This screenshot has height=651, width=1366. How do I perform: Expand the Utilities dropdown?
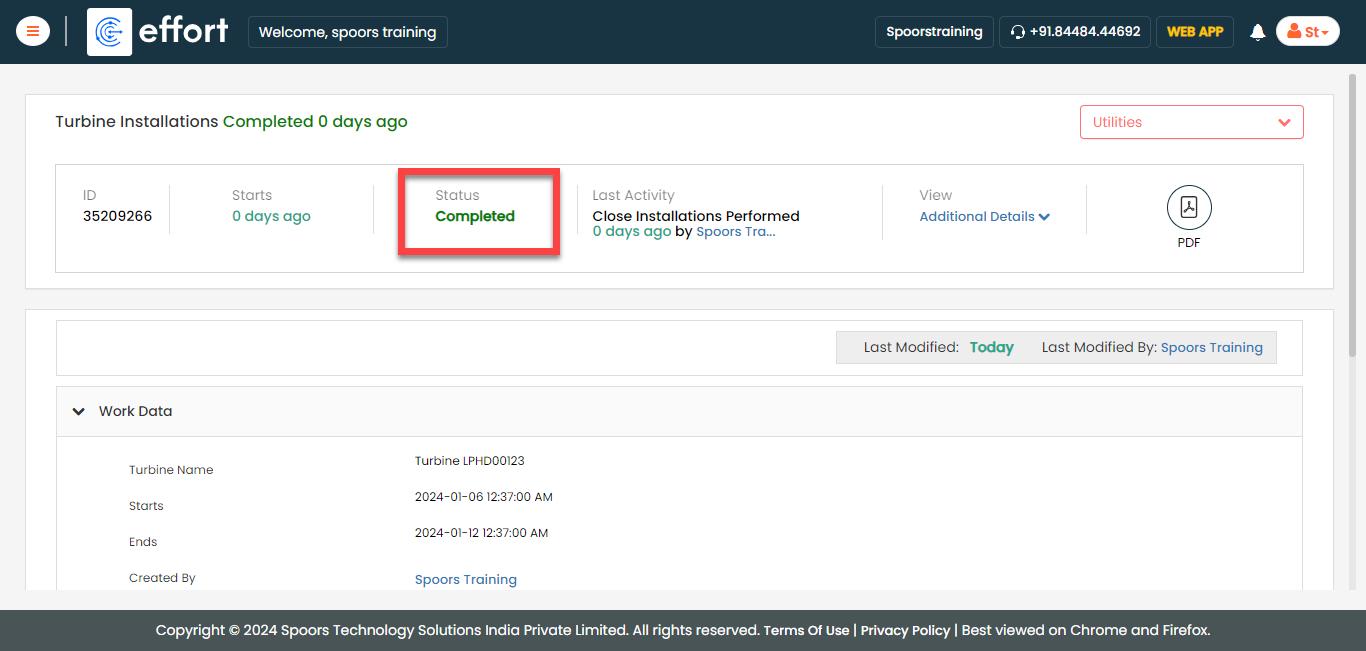pyautogui.click(x=1191, y=122)
